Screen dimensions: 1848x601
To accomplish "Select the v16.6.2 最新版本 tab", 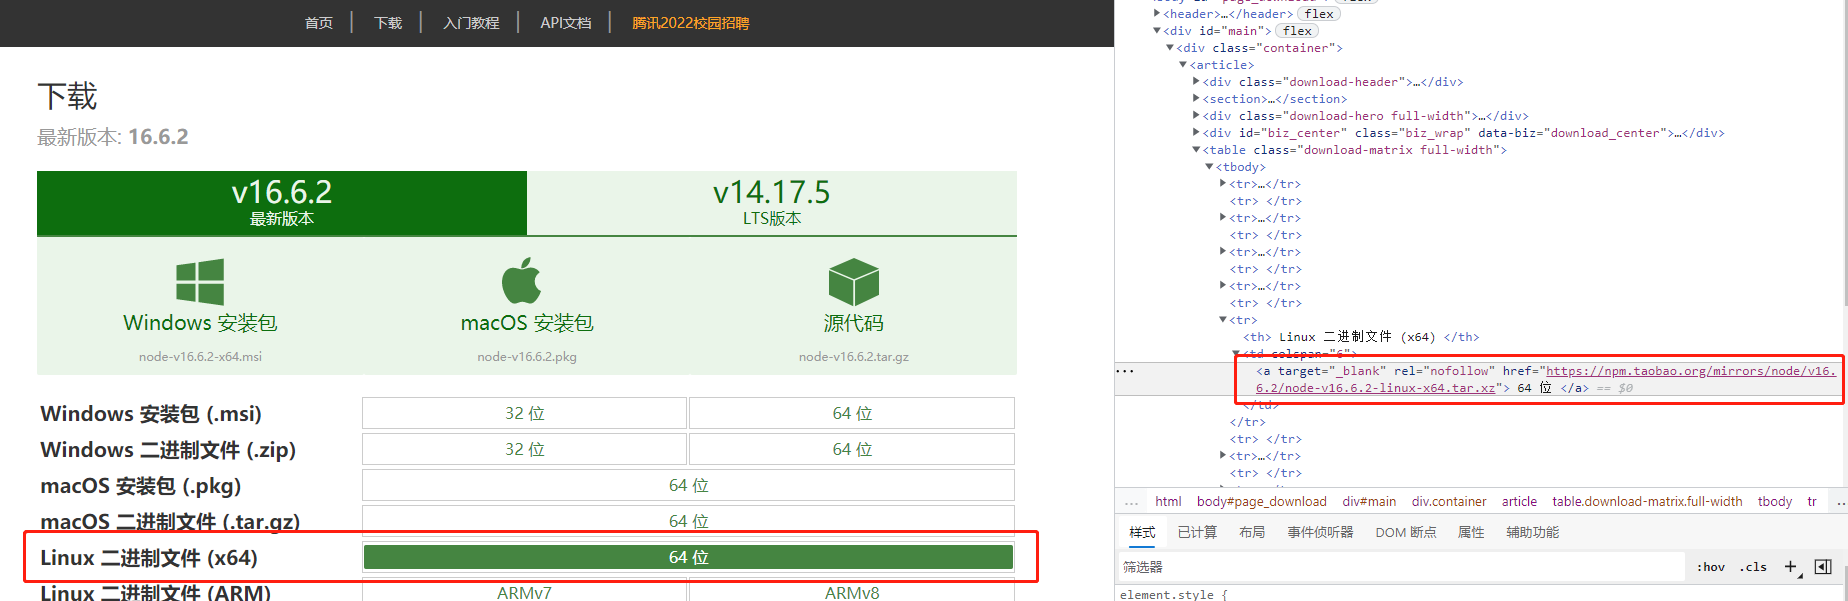I will coord(282,203).
